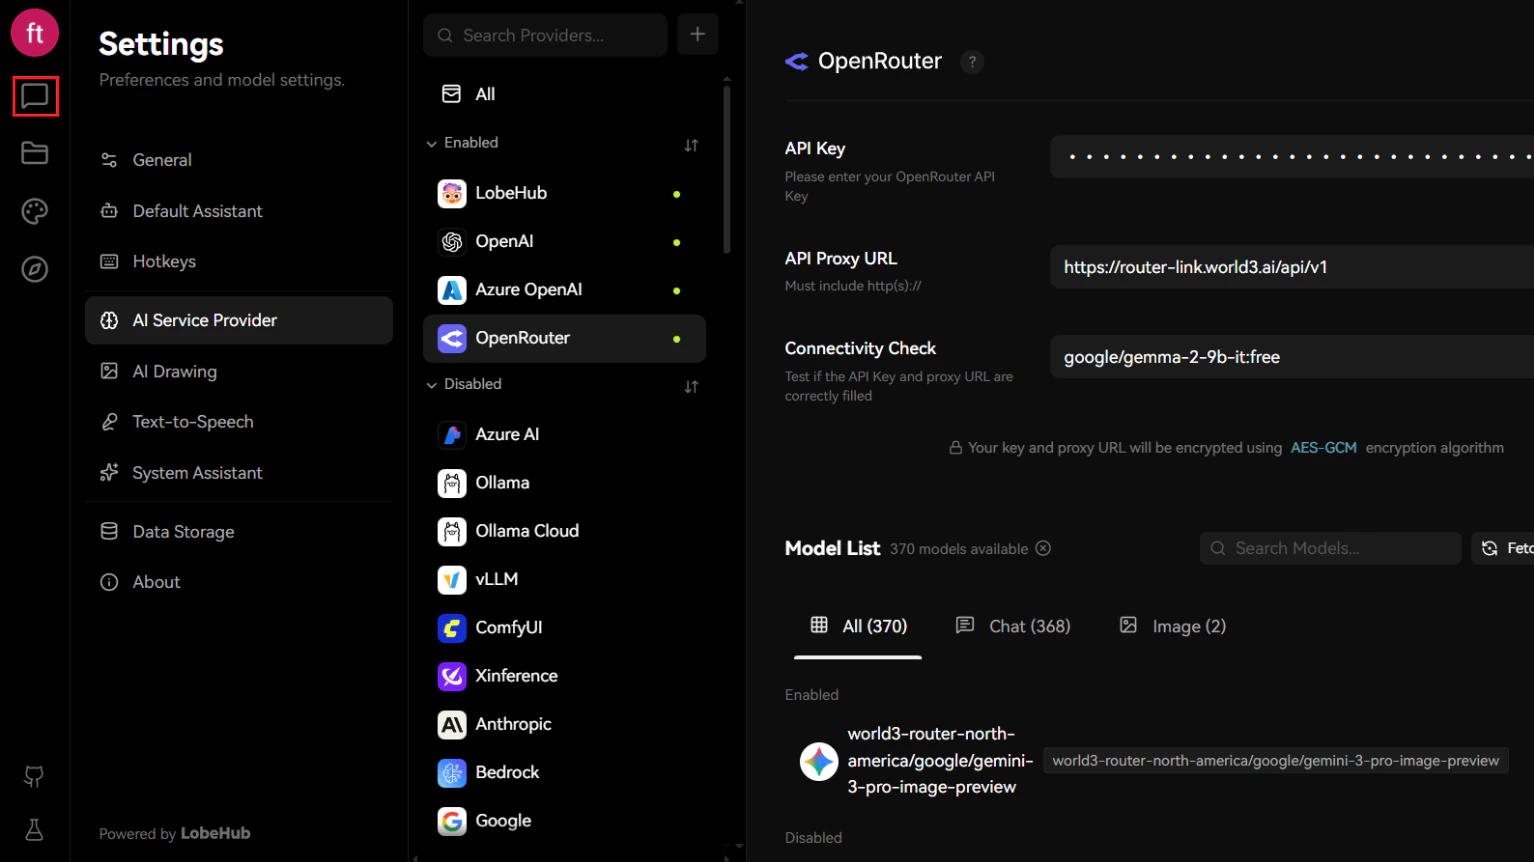
Task: Select the Azure AI provider
Action: [x=564, y=435]
